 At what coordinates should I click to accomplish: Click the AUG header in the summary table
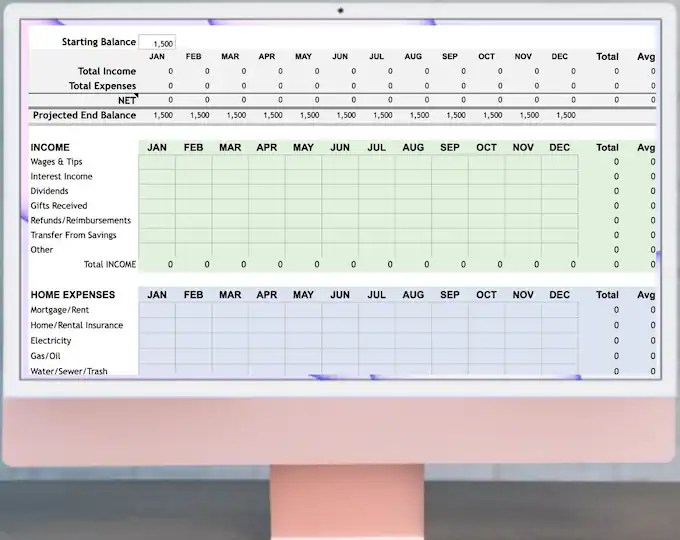[x=413, y=56]
